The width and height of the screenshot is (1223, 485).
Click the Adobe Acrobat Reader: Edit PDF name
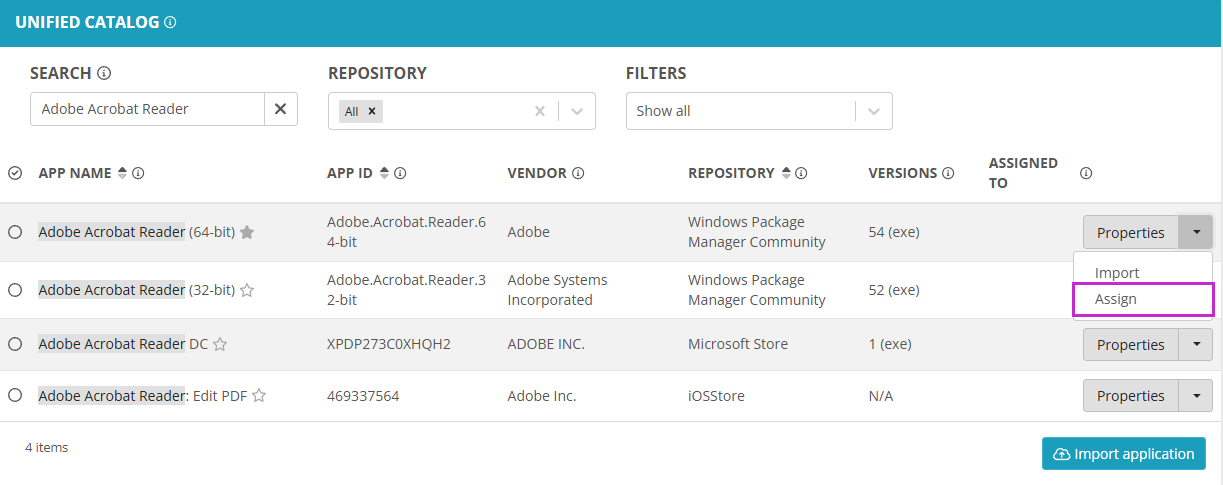142,396
